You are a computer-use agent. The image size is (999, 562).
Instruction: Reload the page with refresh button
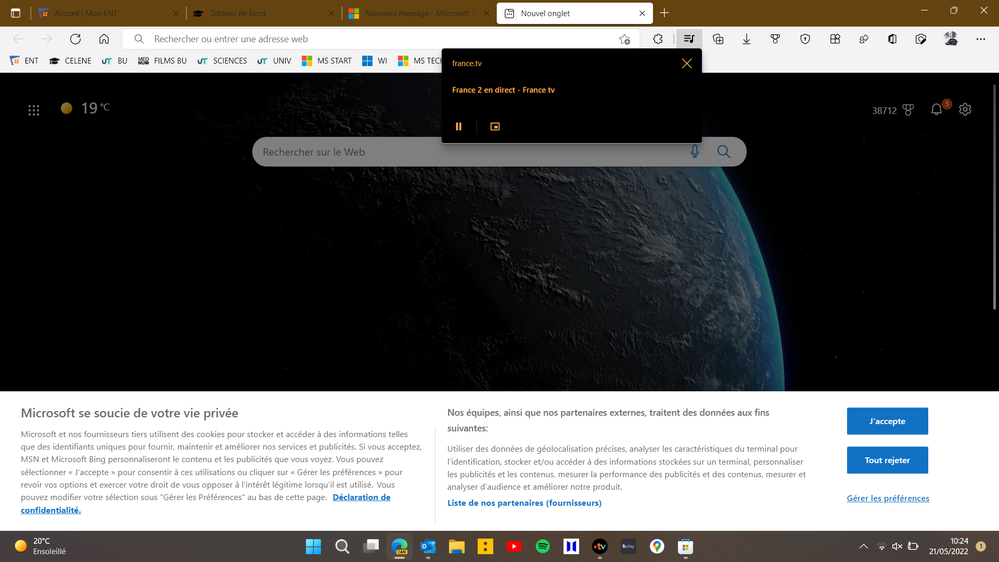tap(75, 39)
